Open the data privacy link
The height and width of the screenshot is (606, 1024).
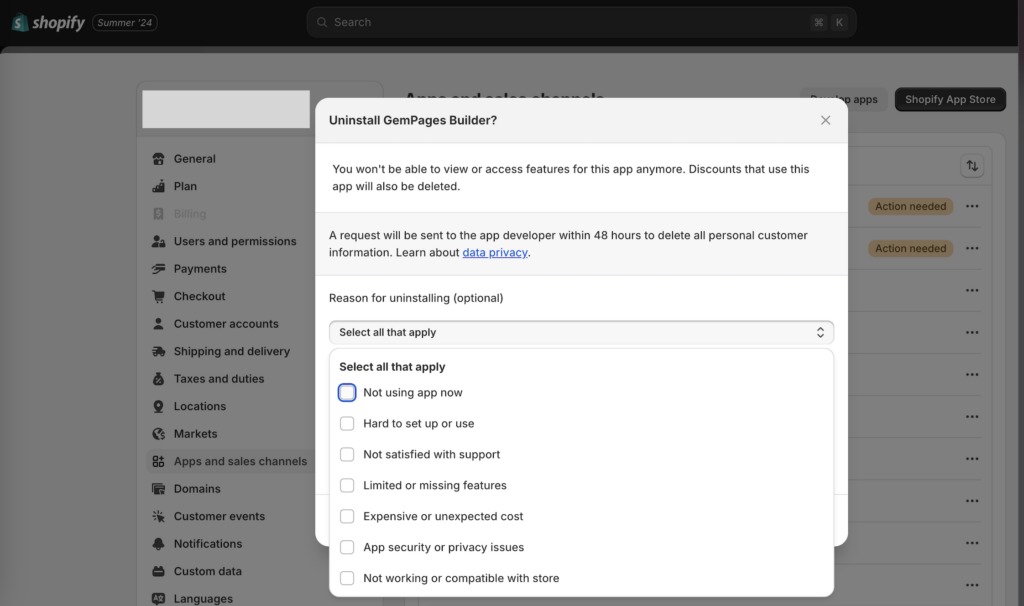tap(494, 253)
